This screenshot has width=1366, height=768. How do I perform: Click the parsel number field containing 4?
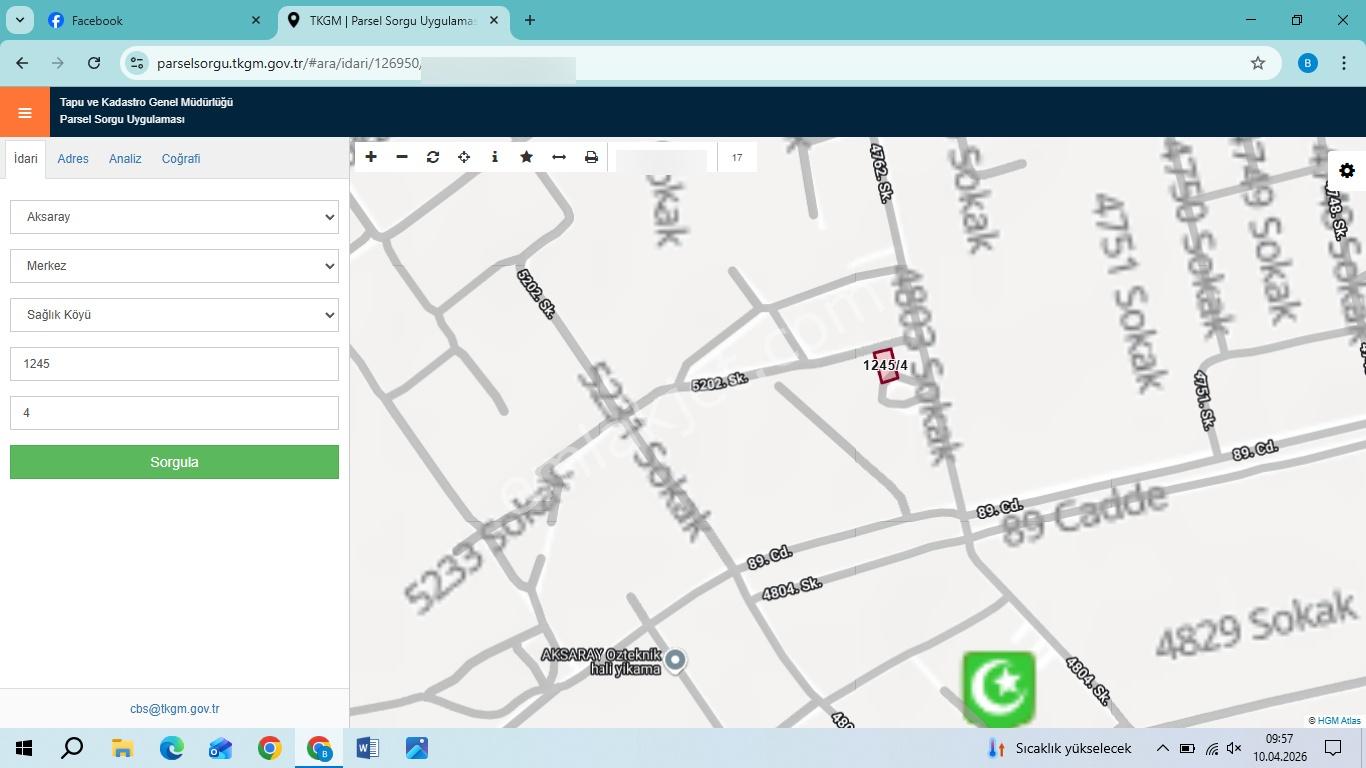(174, 413)
